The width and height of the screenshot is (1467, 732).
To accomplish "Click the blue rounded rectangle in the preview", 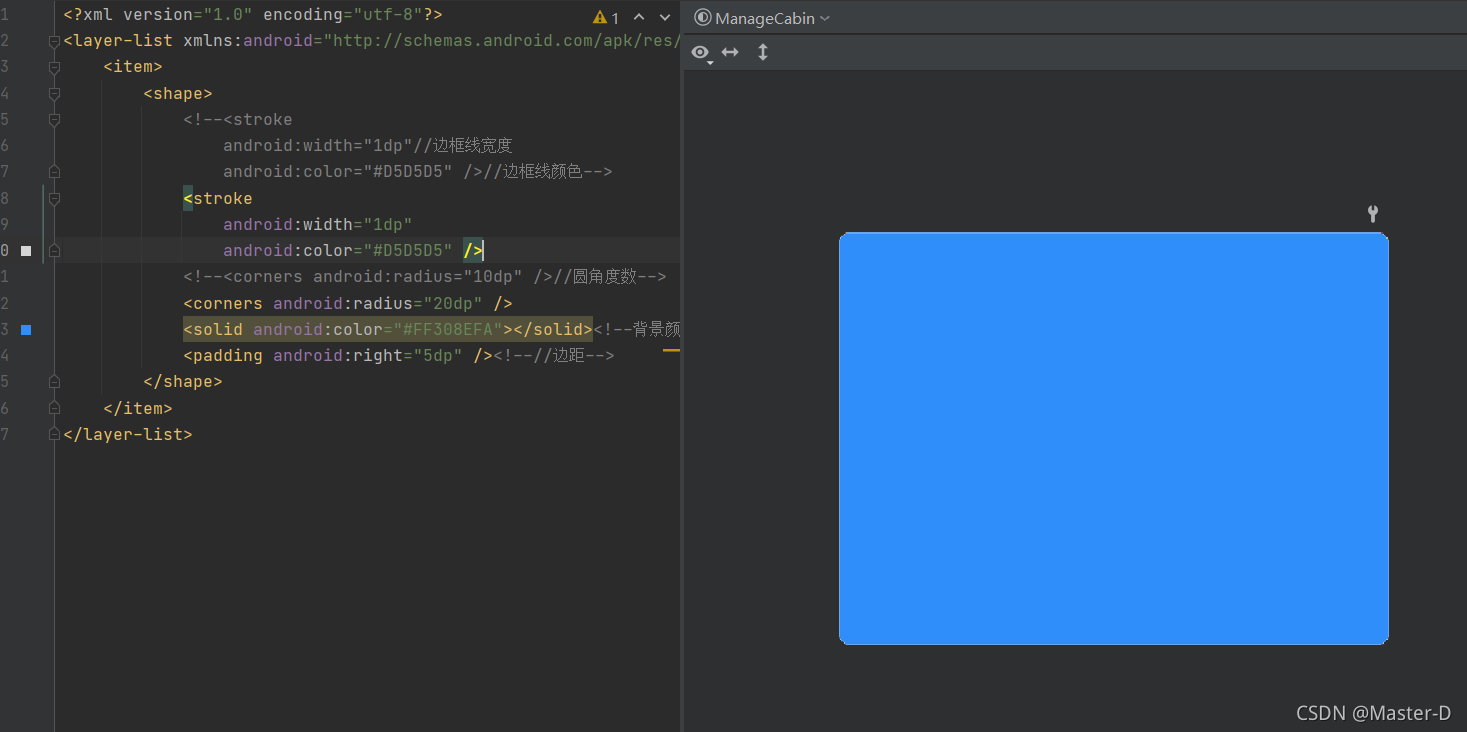I will (1113, 437).
